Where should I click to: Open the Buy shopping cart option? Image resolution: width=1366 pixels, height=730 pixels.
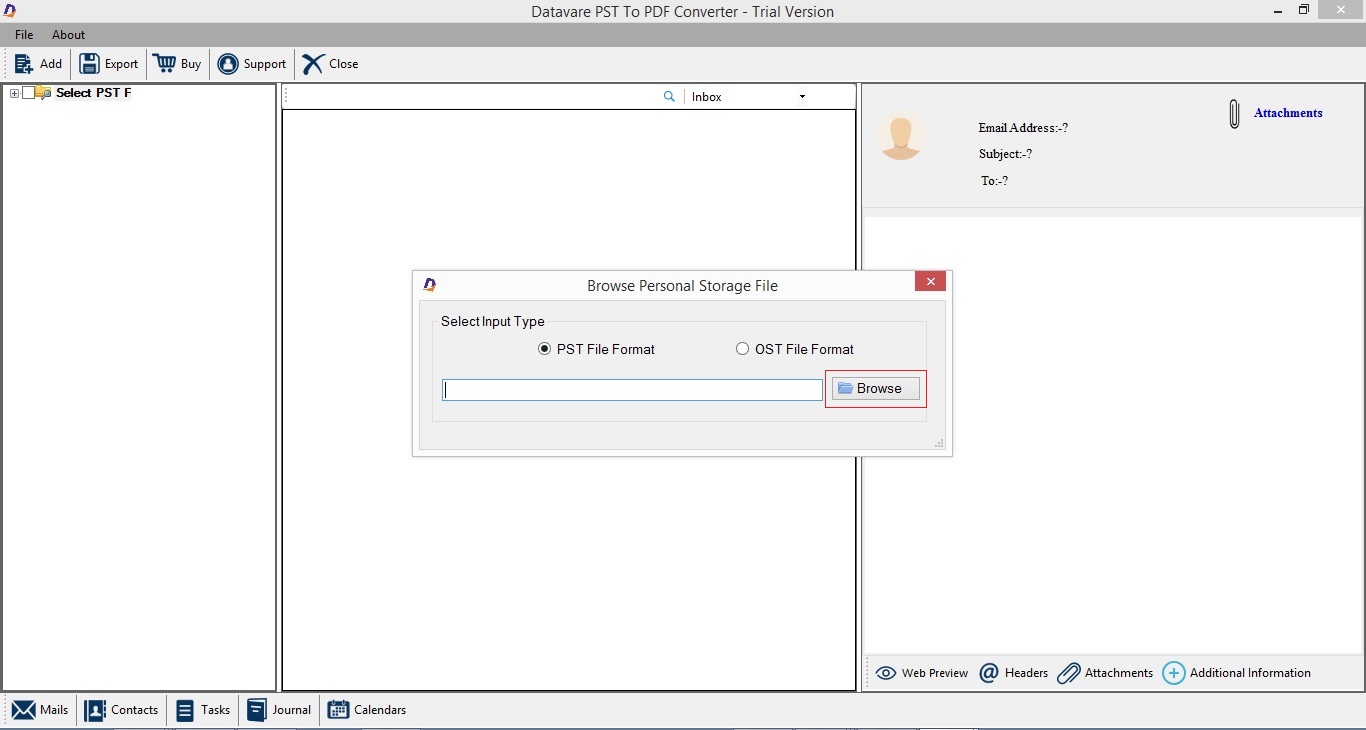coord(177,64)
